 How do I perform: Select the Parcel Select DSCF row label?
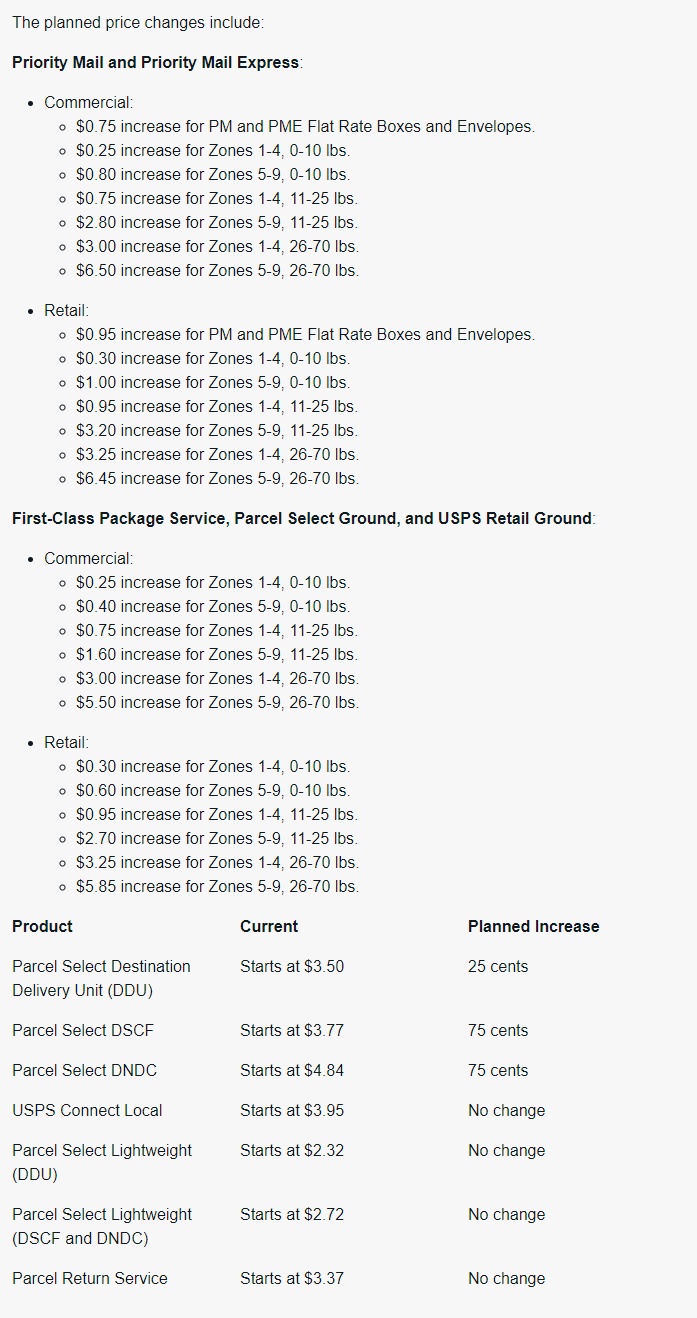83,1030
